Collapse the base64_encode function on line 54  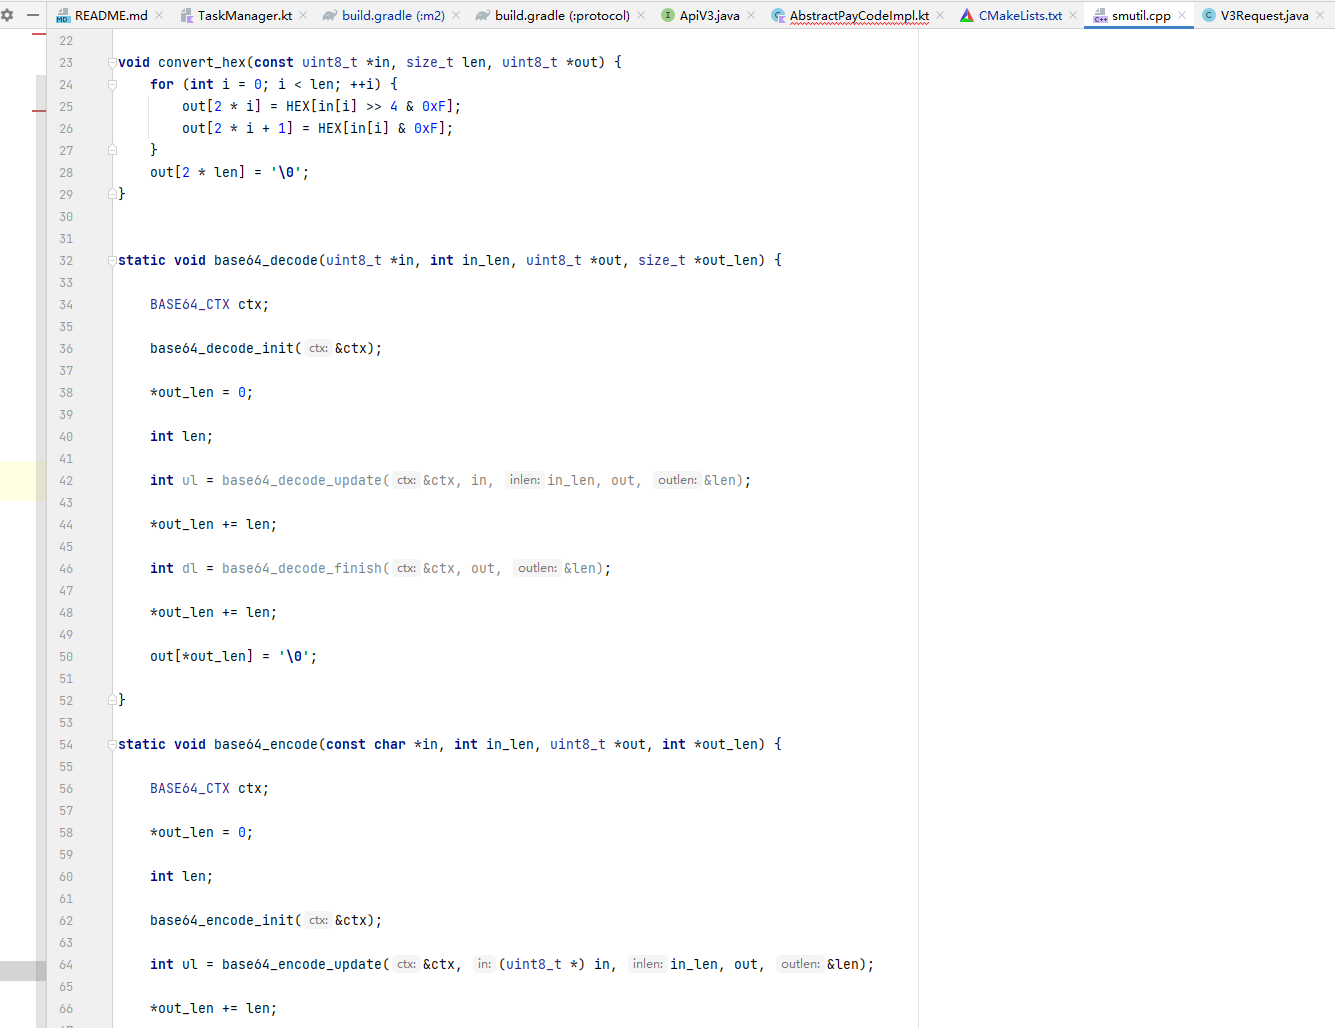pos(112,744)
